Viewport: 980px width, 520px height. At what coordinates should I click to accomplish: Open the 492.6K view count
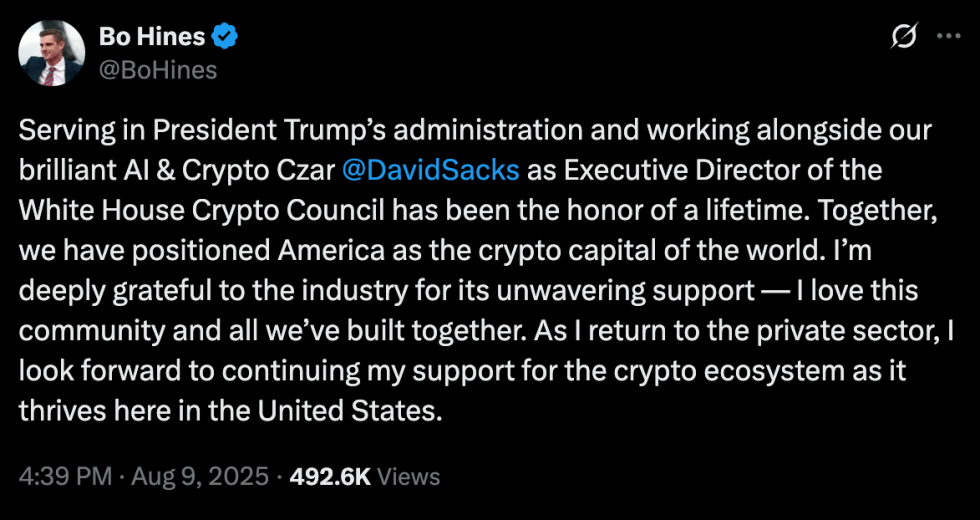point(331,477)
